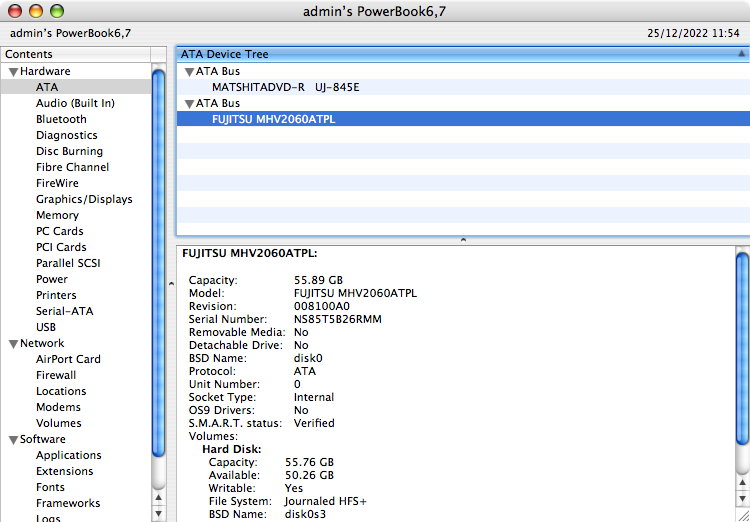This screenshot has height=522, width=750.
Task: Select Volumes under Network
Action: [58, 423]
